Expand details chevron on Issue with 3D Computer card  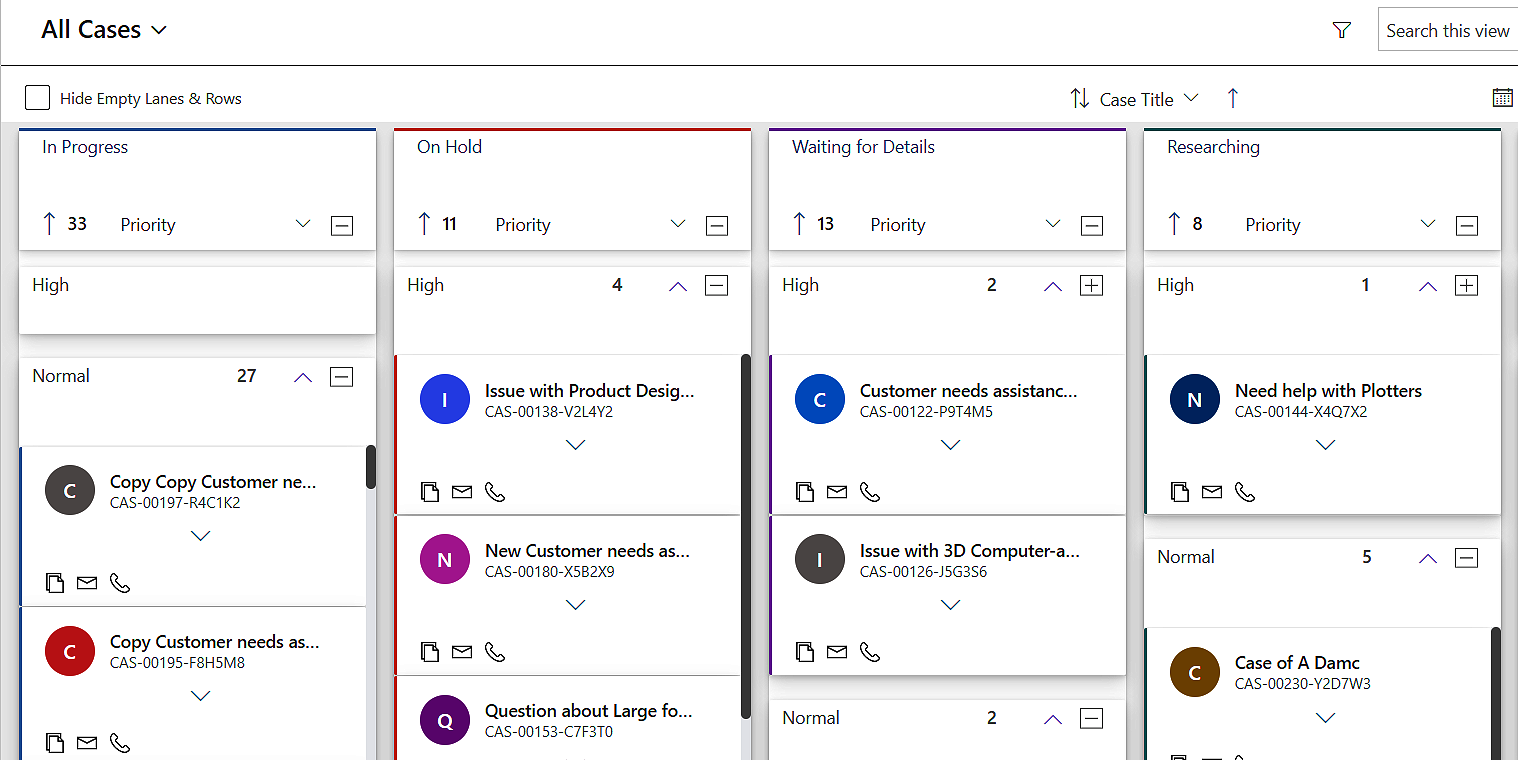click(951, 605)
